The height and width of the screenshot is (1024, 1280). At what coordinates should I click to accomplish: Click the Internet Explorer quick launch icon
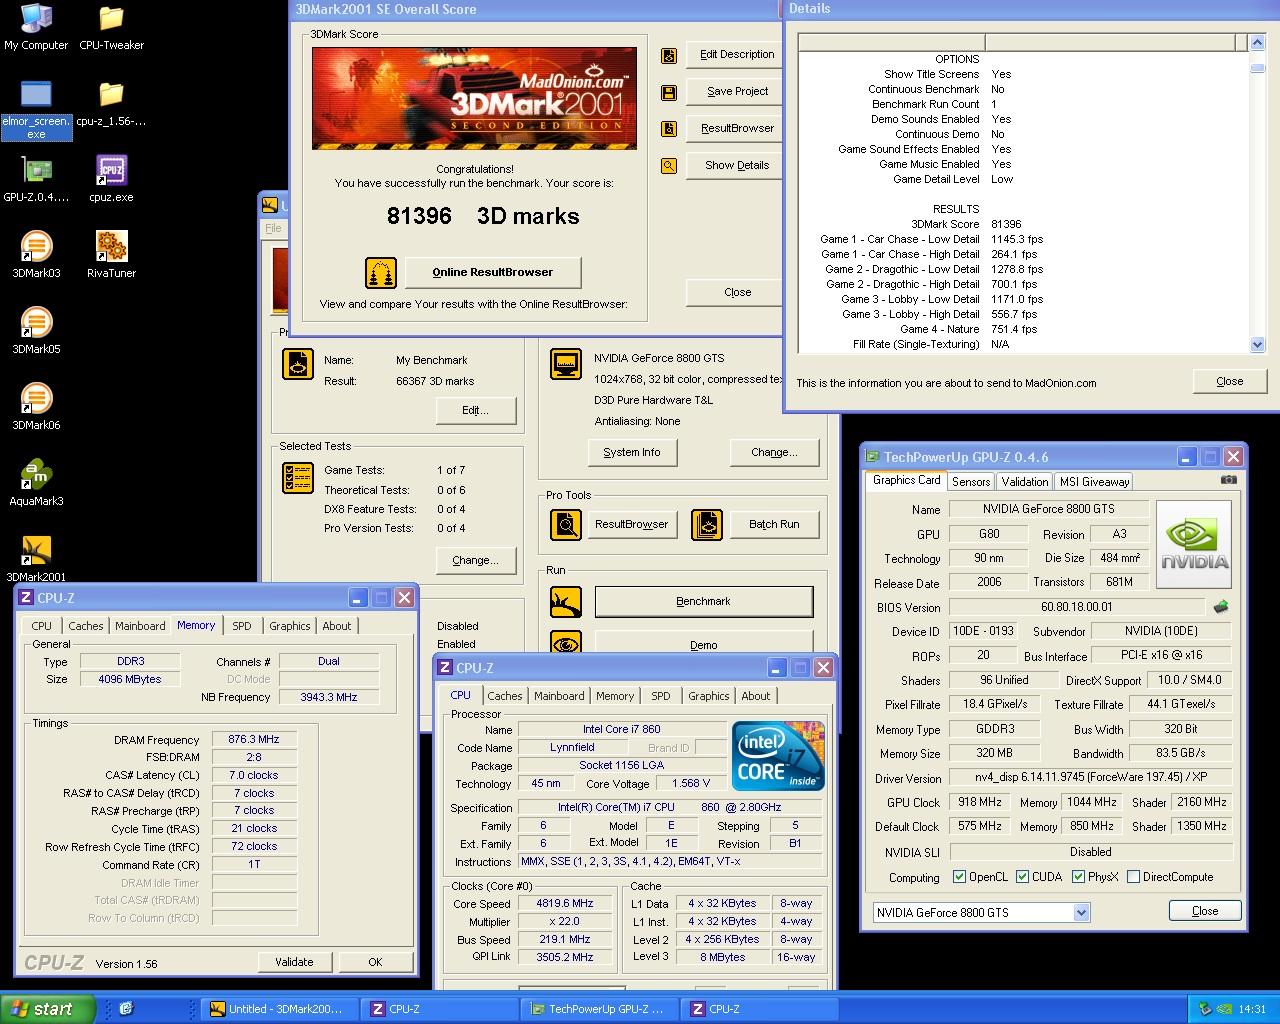click(125, 1009)
